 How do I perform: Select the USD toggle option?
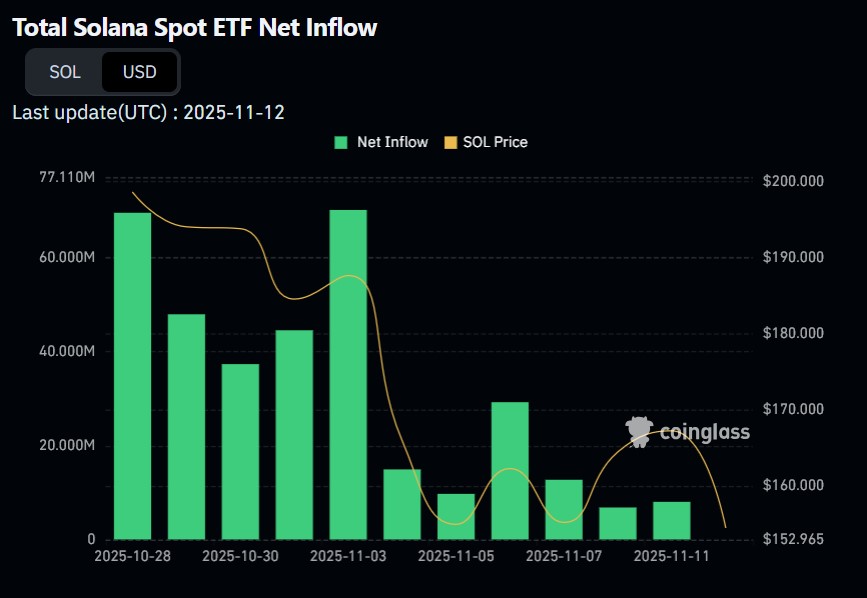[x=139, y=72]
